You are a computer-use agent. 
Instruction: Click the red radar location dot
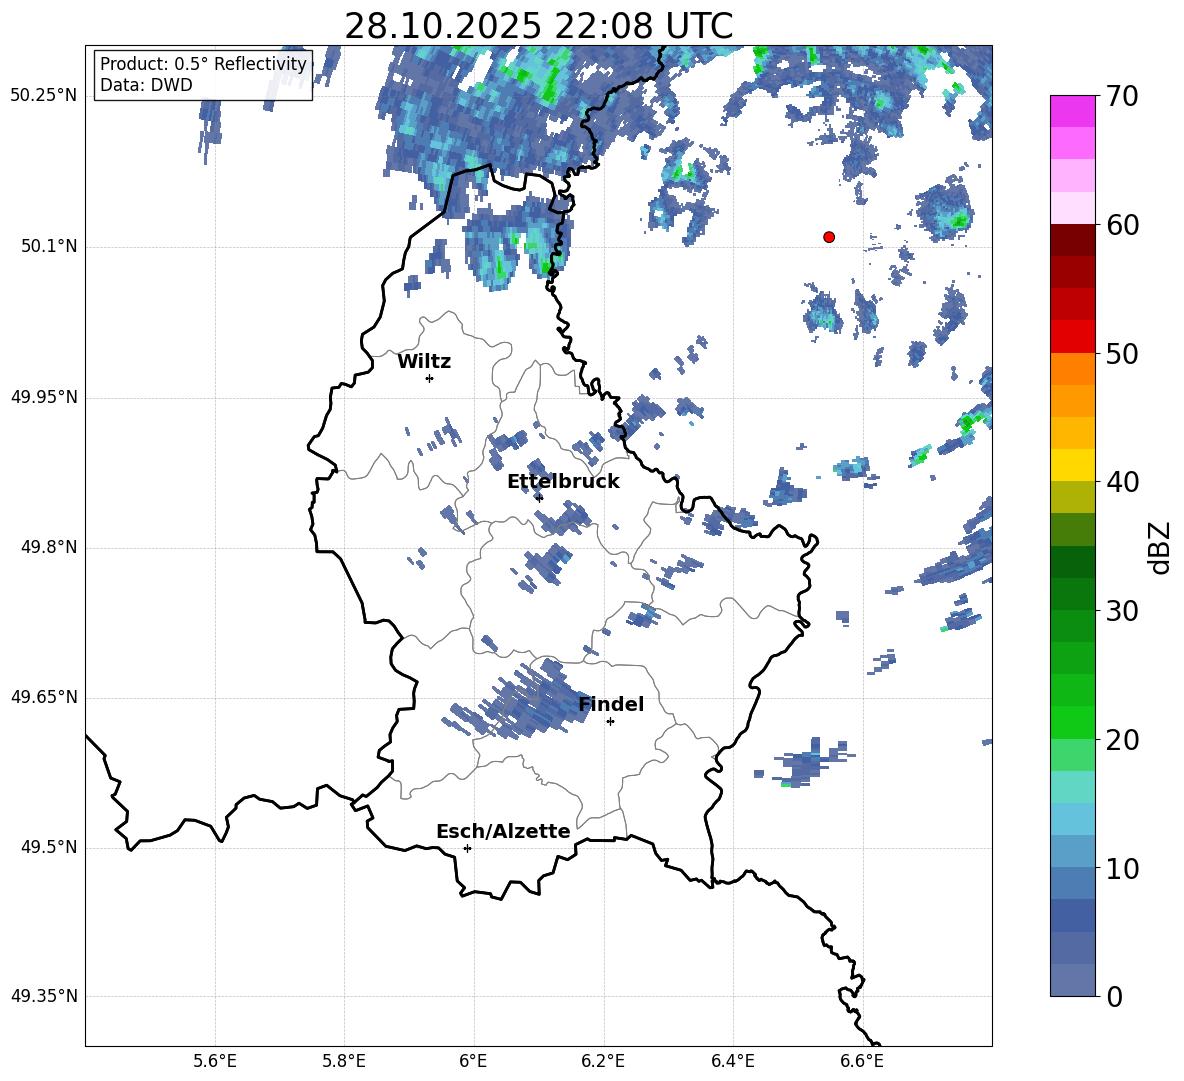point(829,237)
